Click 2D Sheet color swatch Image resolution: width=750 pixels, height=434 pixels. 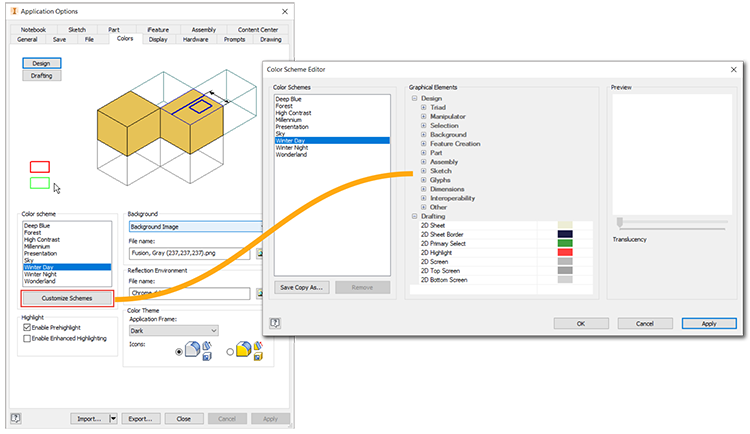click(565, 225)
